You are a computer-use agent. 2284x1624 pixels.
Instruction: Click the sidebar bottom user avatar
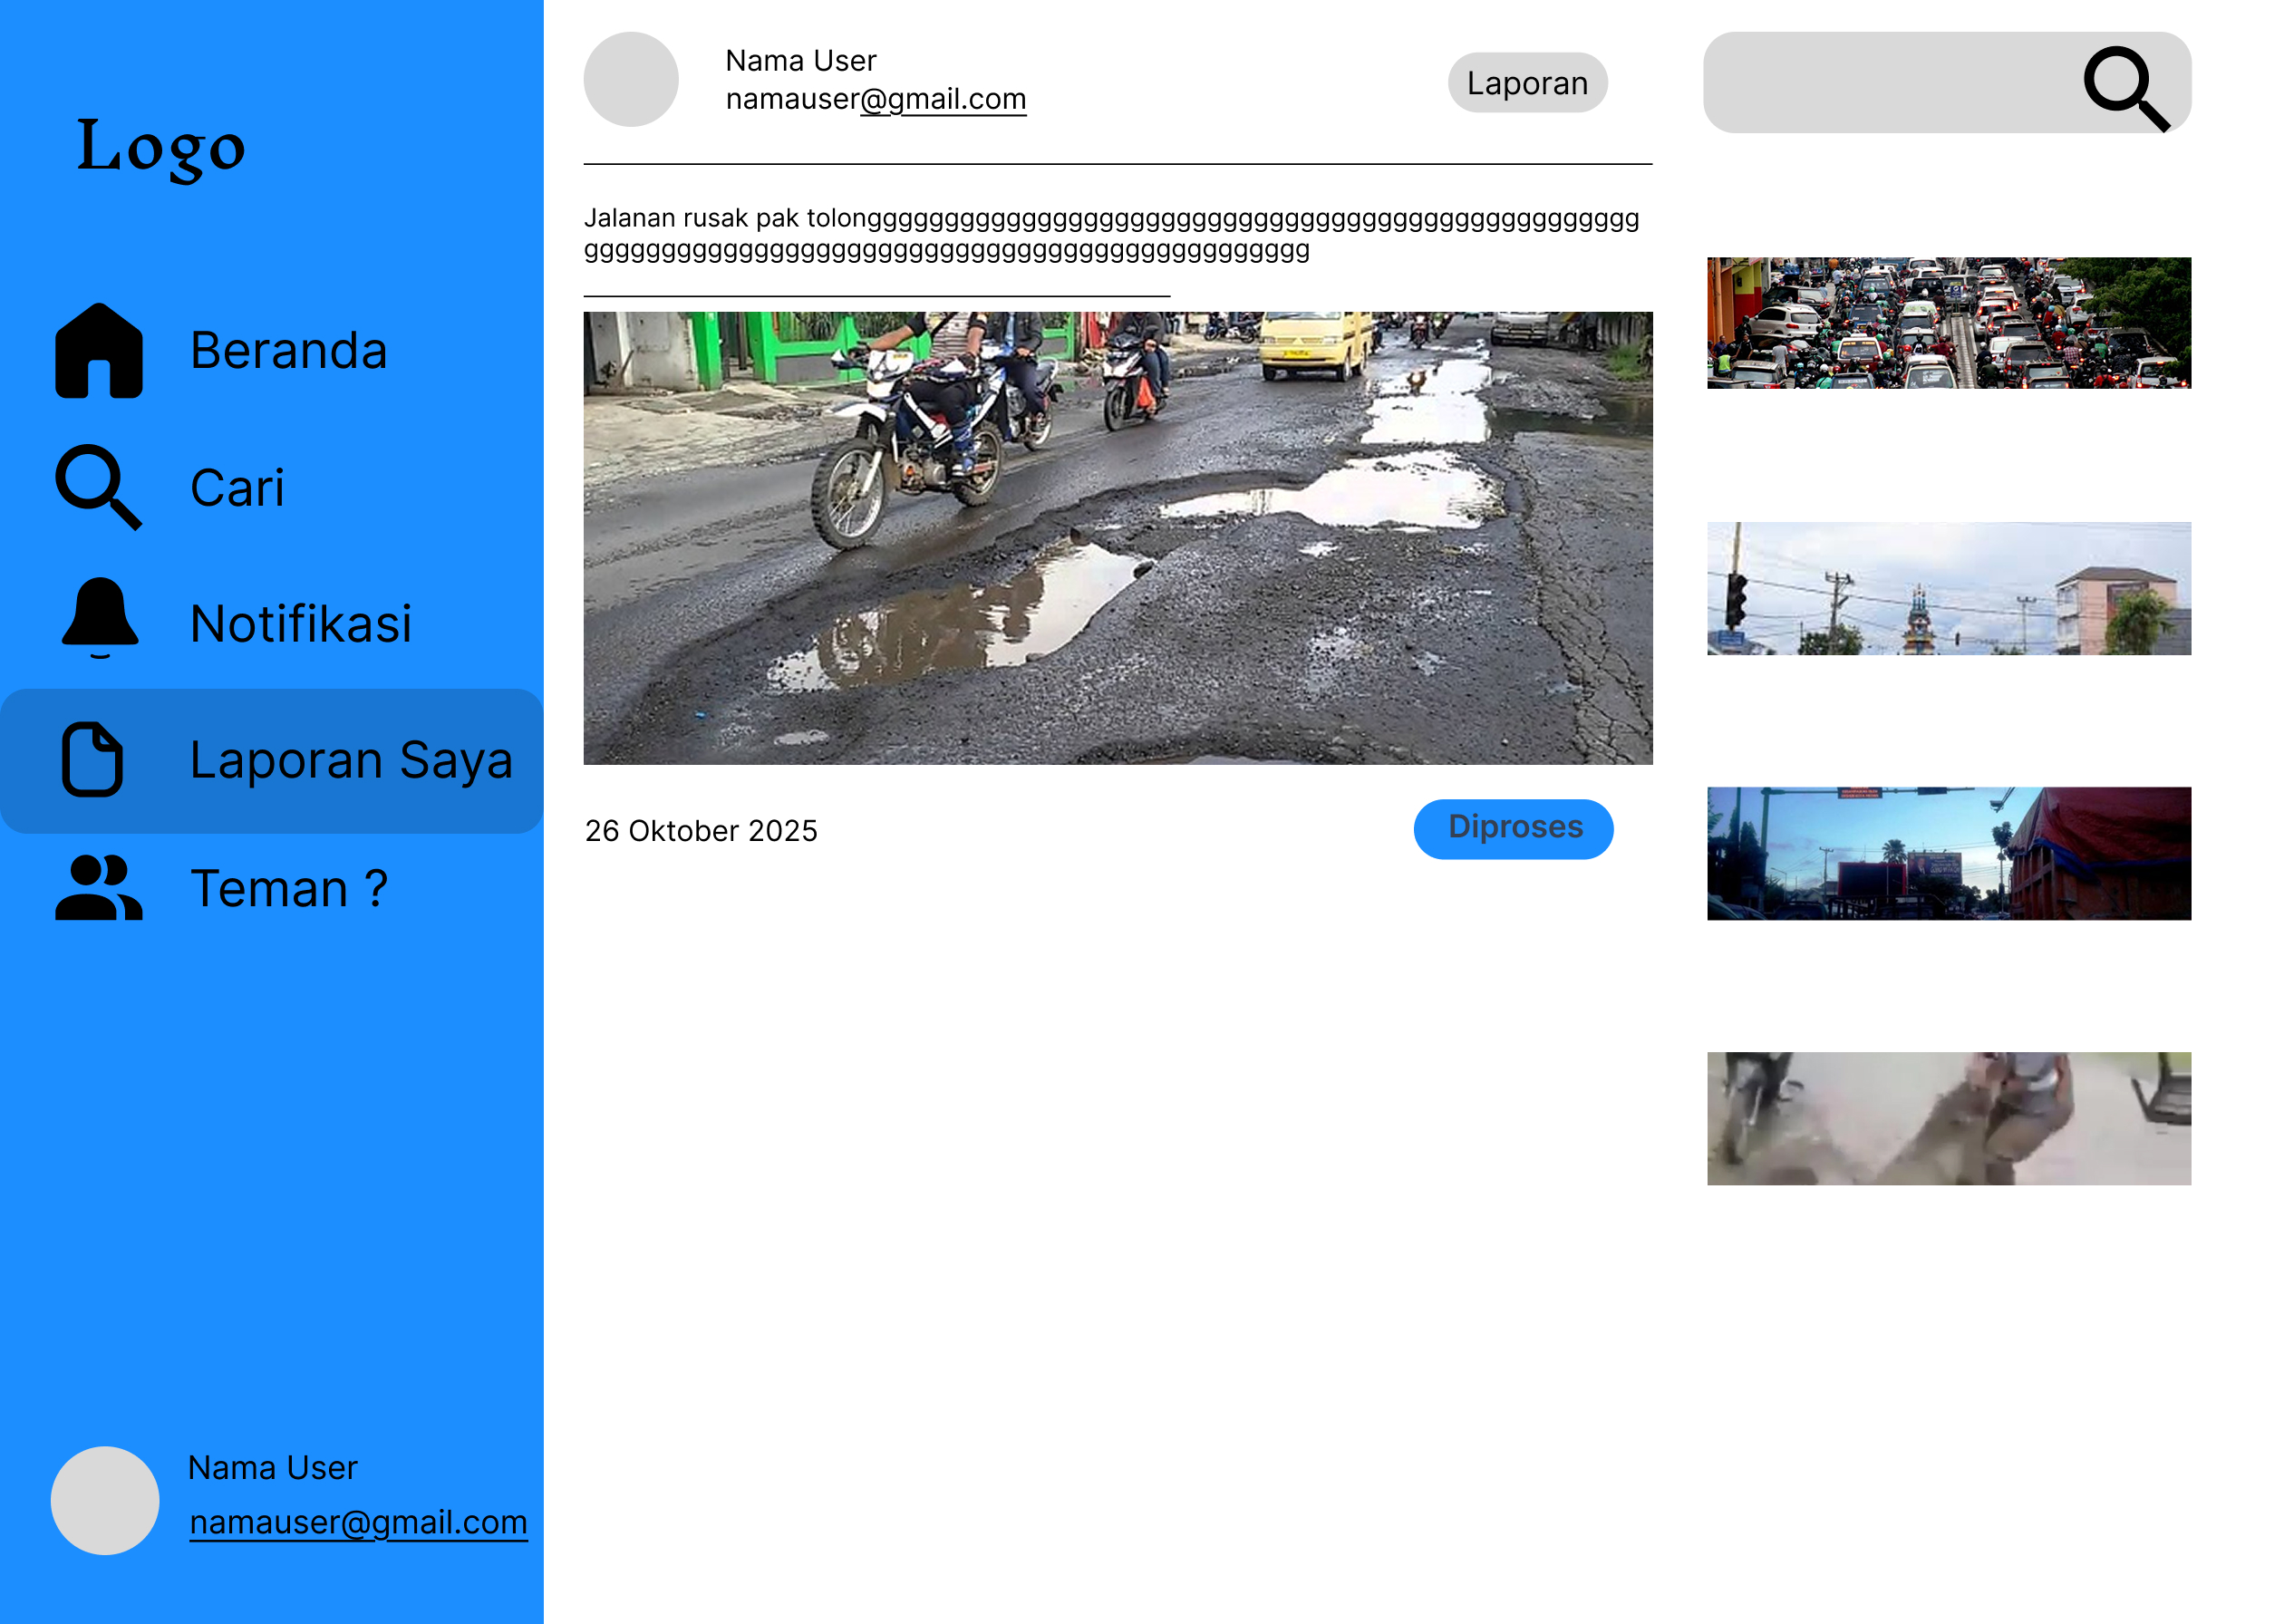(105, 1499)
